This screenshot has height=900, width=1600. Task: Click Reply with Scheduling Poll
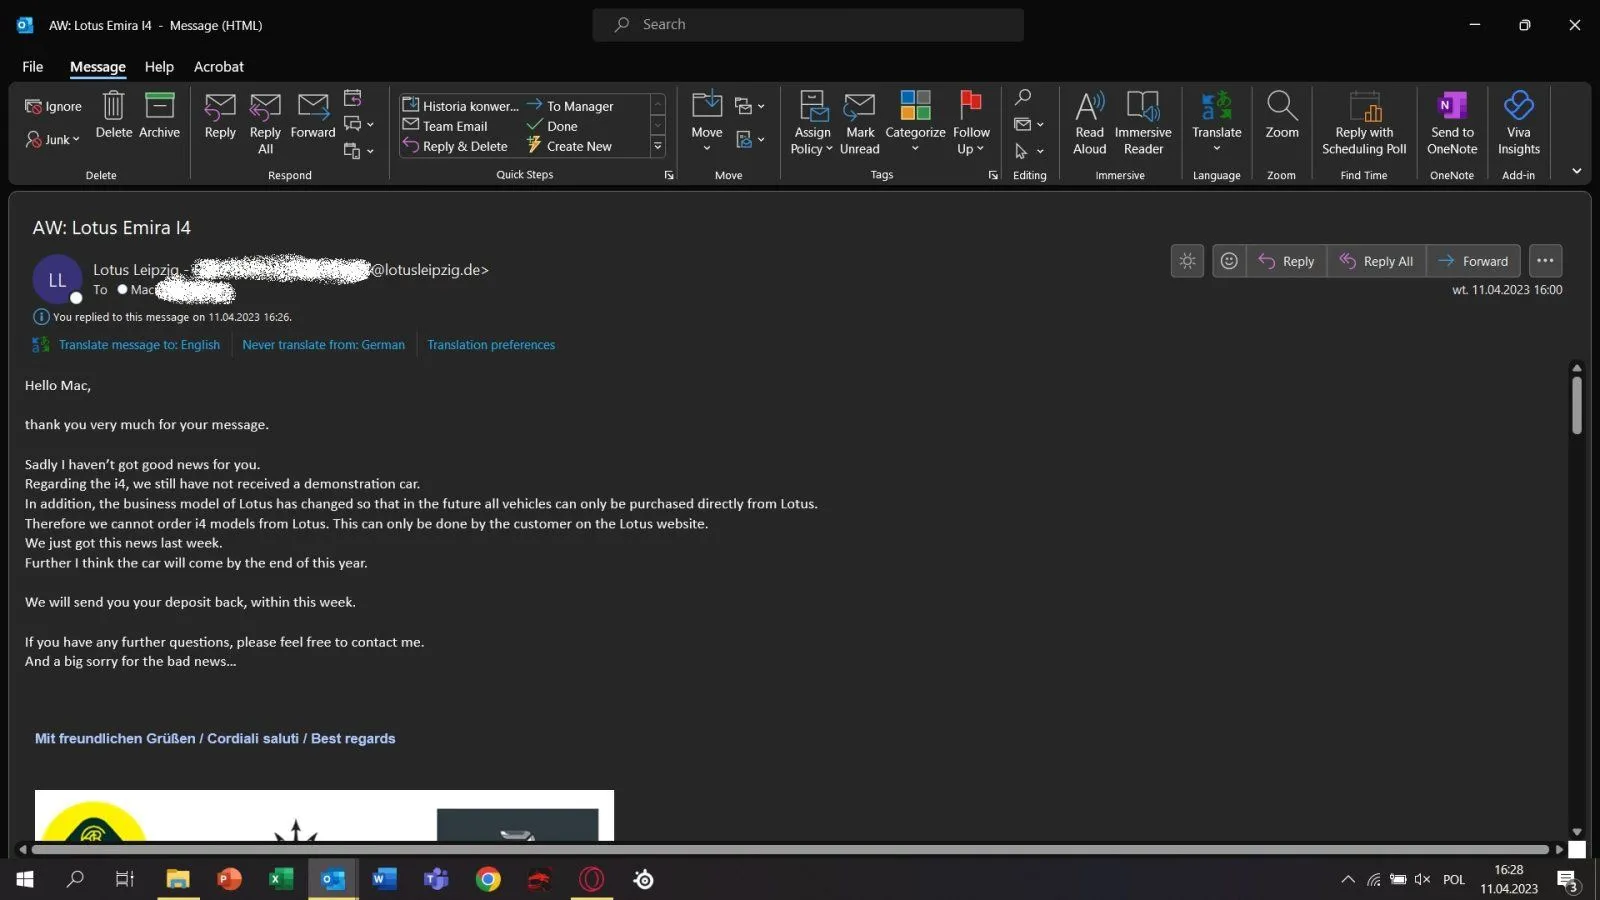1364,122
